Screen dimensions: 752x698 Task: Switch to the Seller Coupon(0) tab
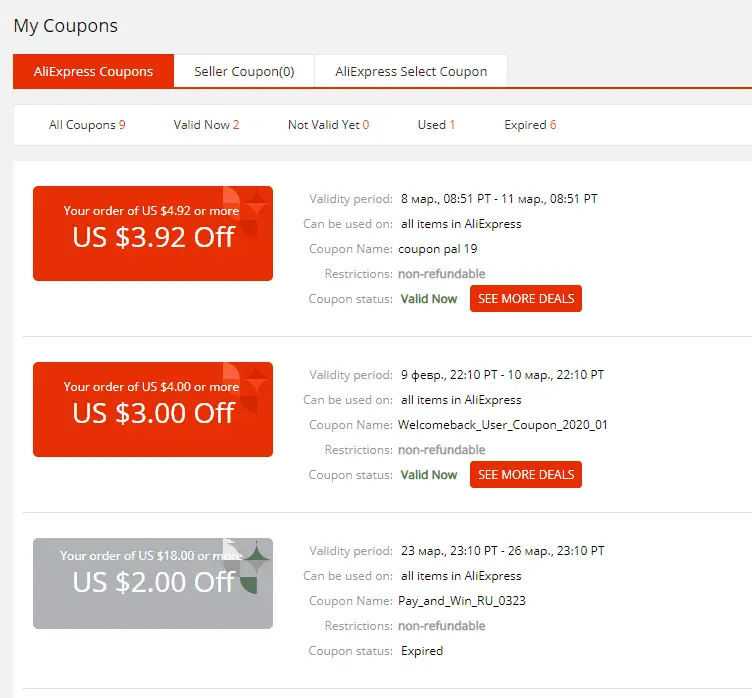tap(244, 71)
